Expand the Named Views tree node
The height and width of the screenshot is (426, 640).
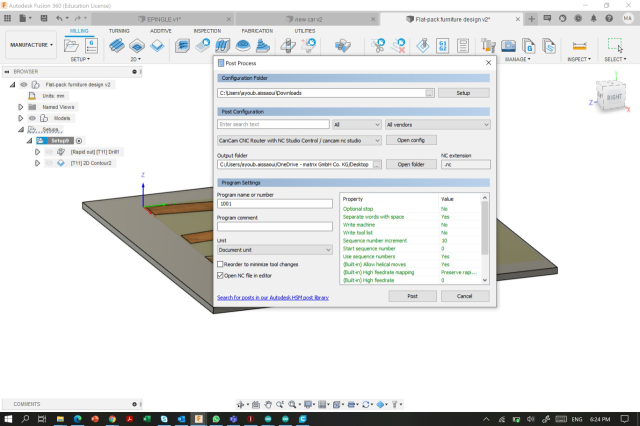tap(20, 106)
